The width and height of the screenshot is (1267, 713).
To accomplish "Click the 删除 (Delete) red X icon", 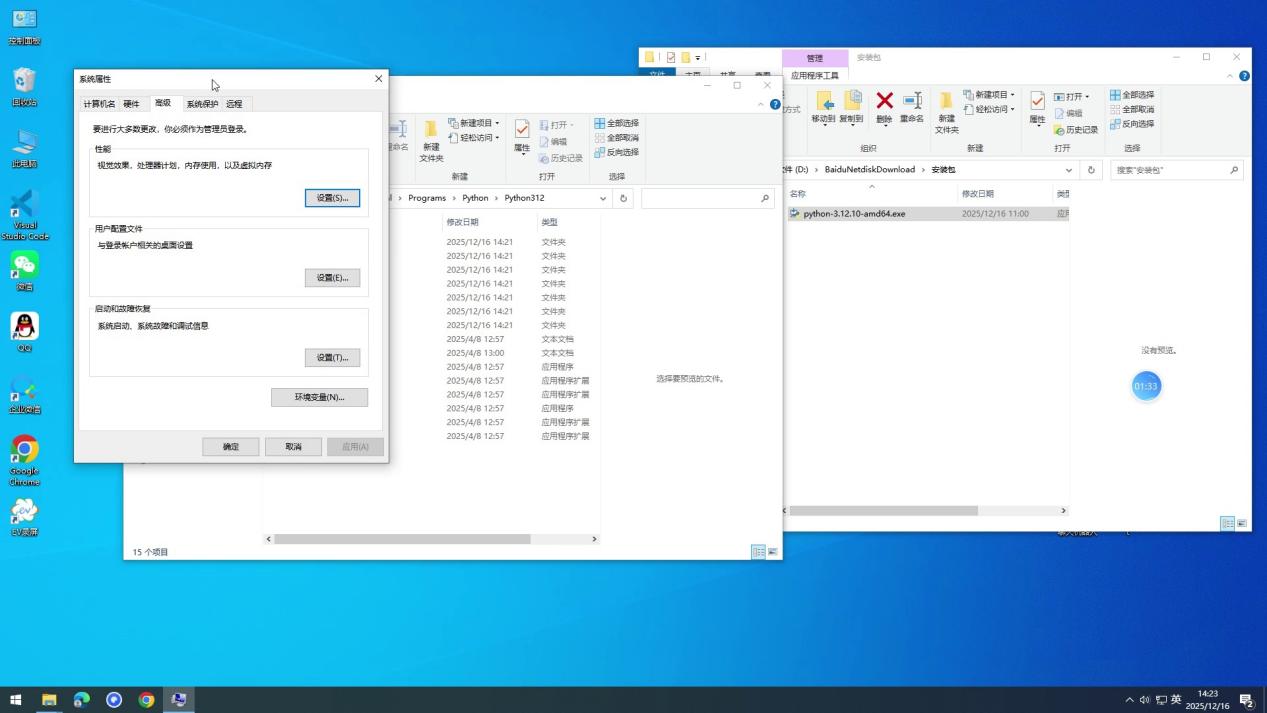I will (884, 101).
